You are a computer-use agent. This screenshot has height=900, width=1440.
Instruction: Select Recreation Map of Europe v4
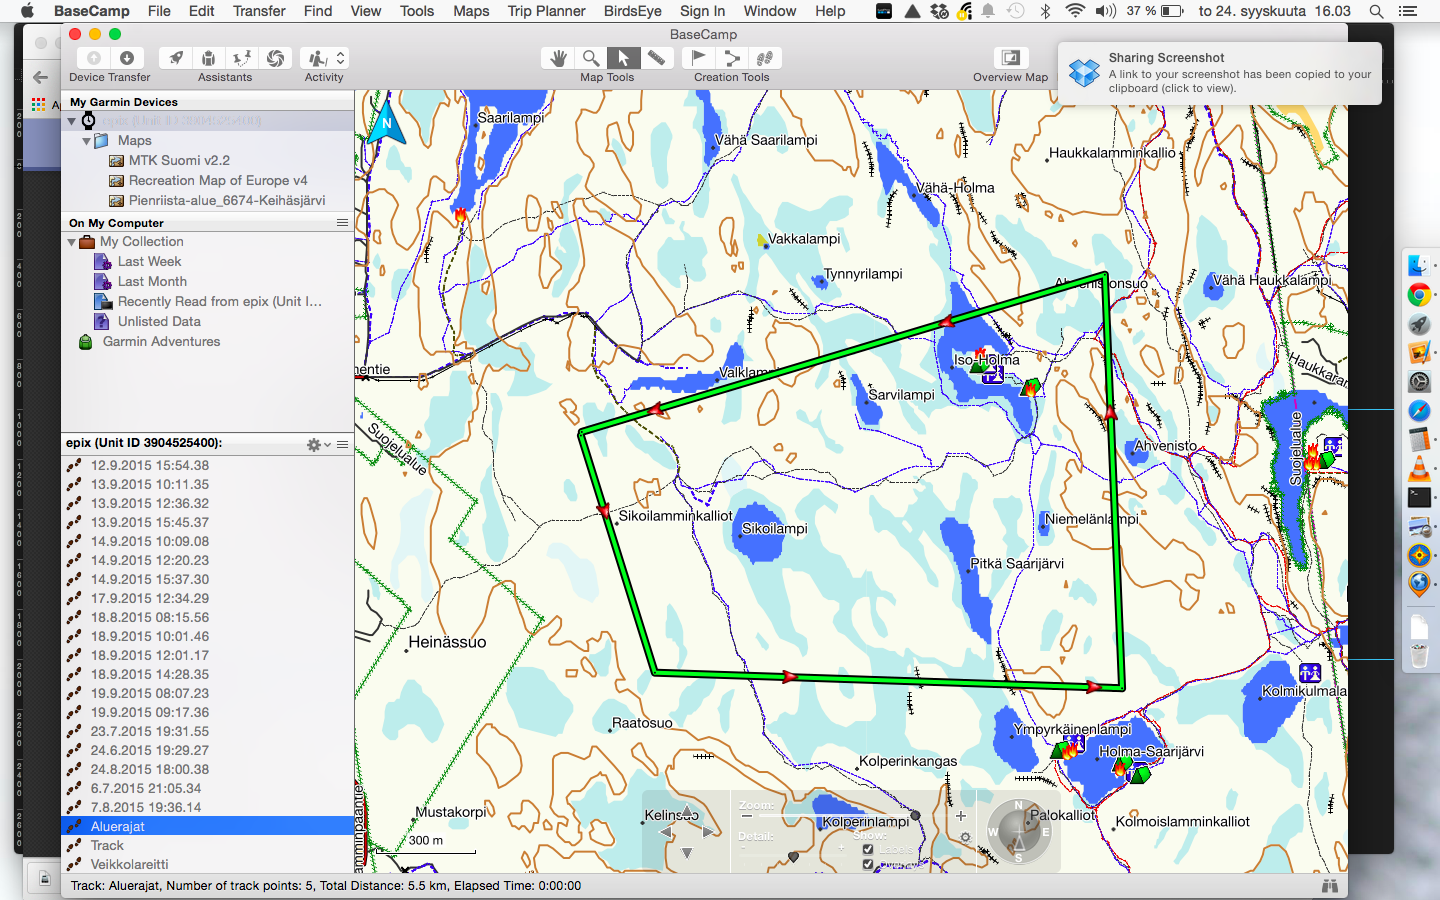point(217,180)
